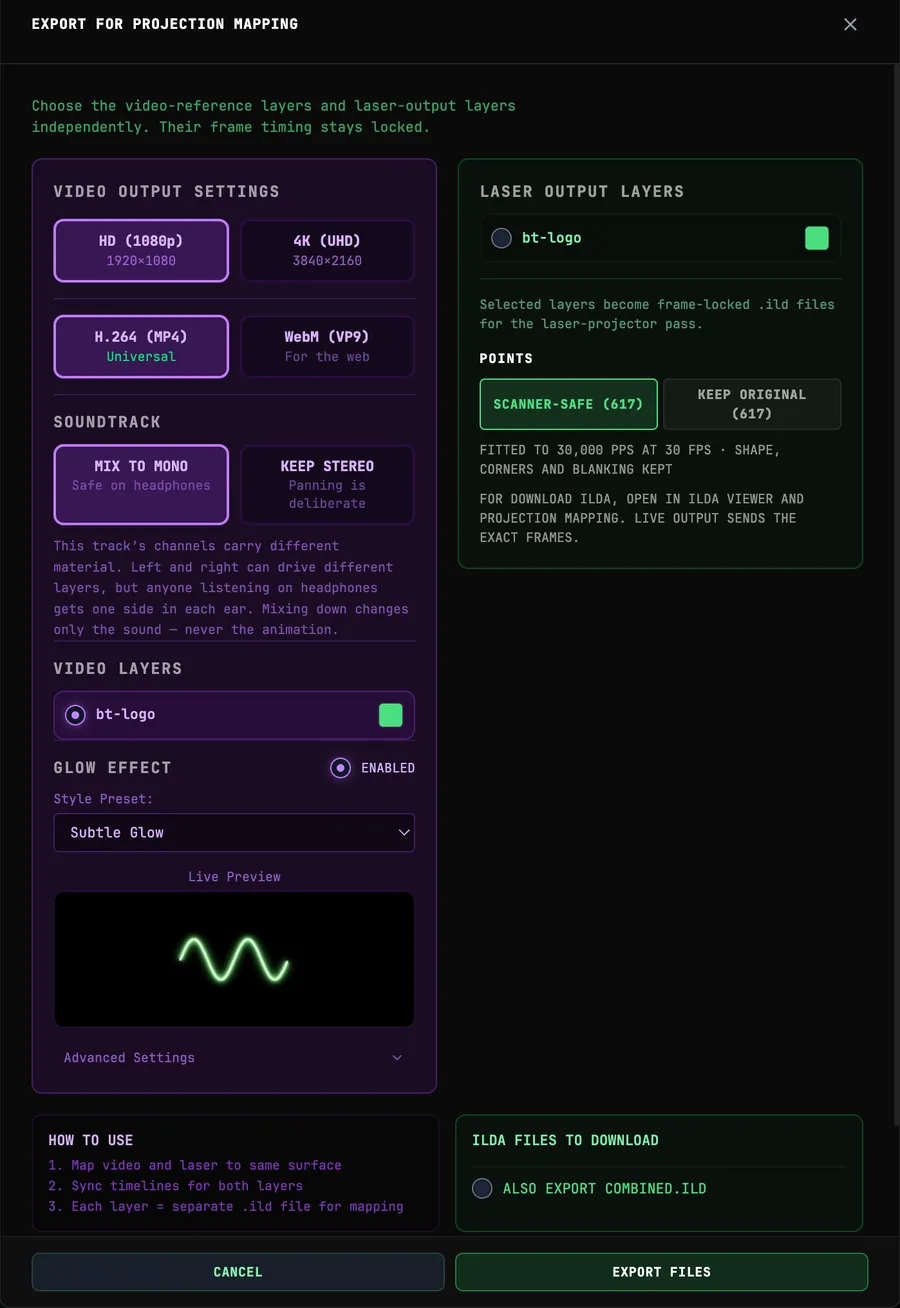Click the 'Soundtrack' section heading
This screenshot has width=900, height=1308.
click(107, 422)
